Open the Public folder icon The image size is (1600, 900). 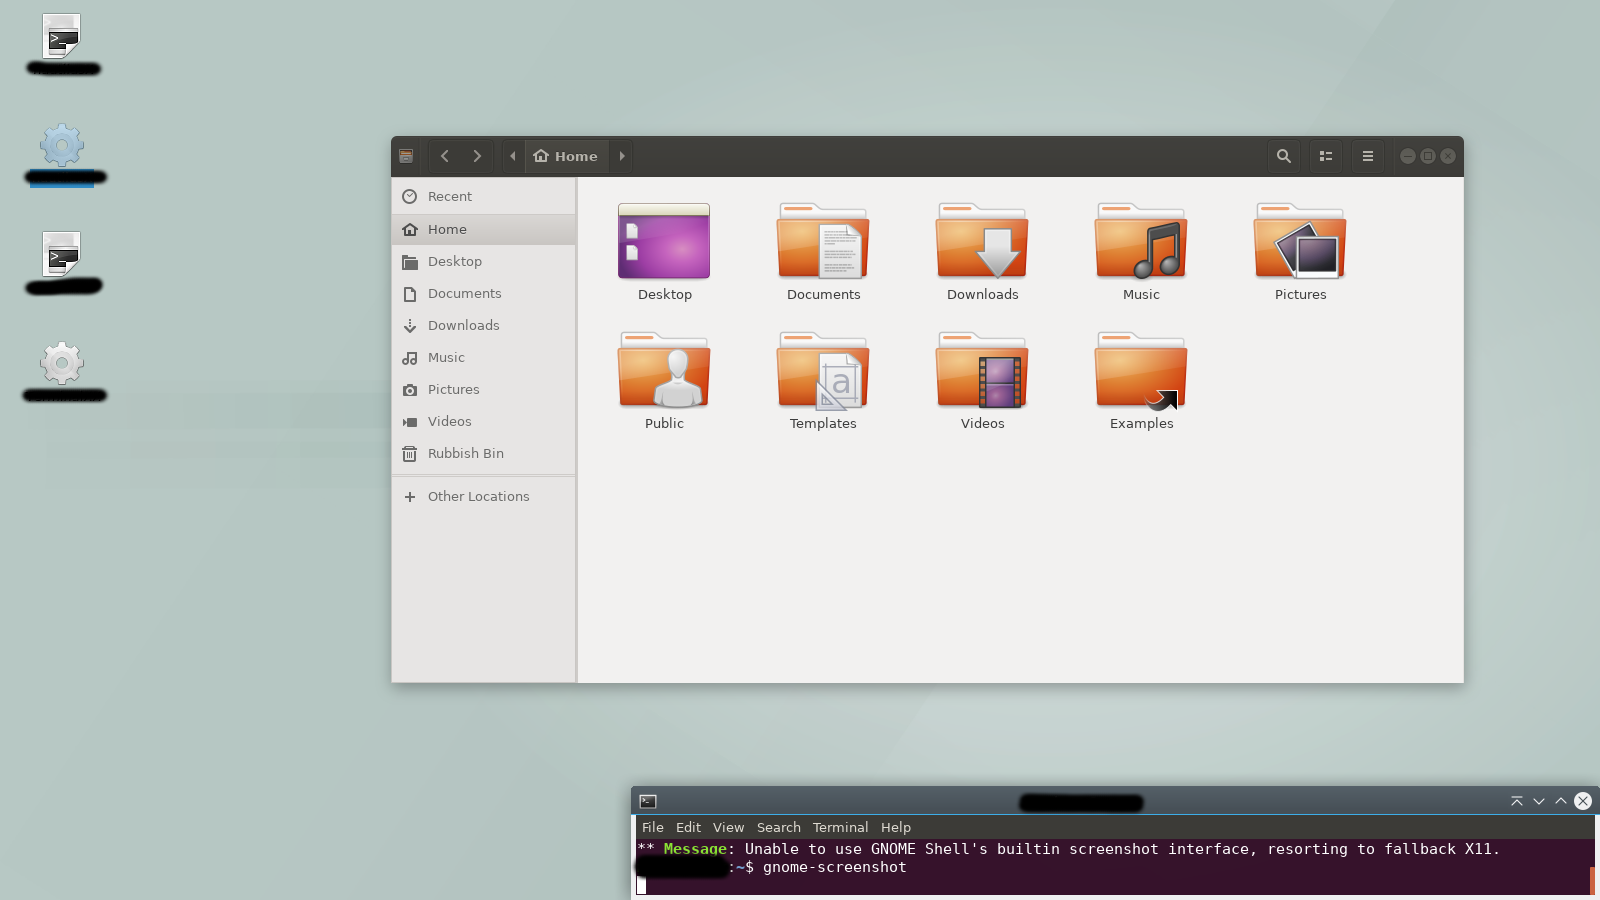click(664, 370)
